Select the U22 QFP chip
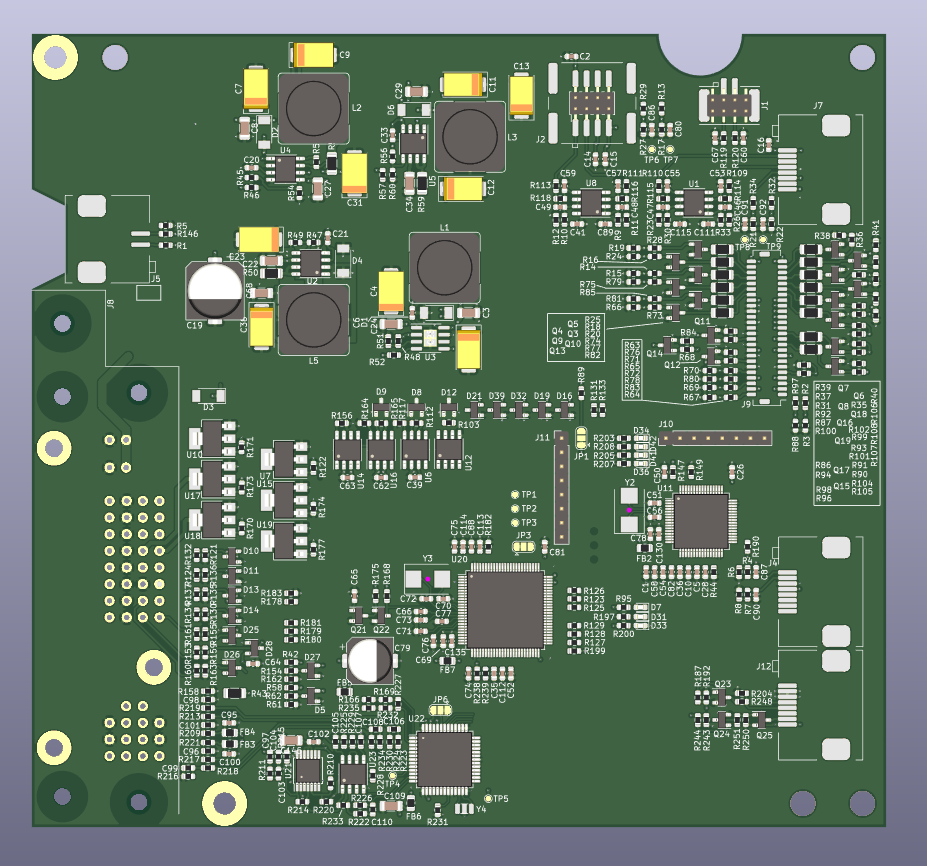 pyautogui.click(x=445, y=759)
